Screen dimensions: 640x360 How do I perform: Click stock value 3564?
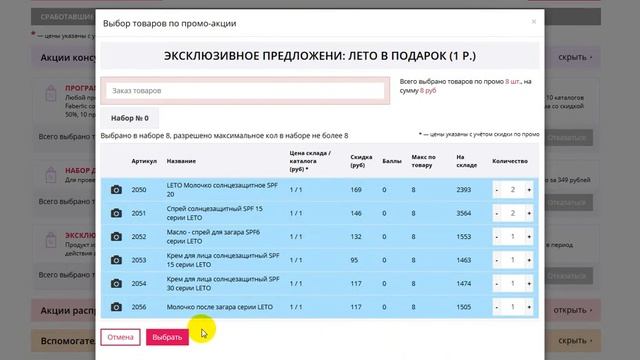(464, 213)
